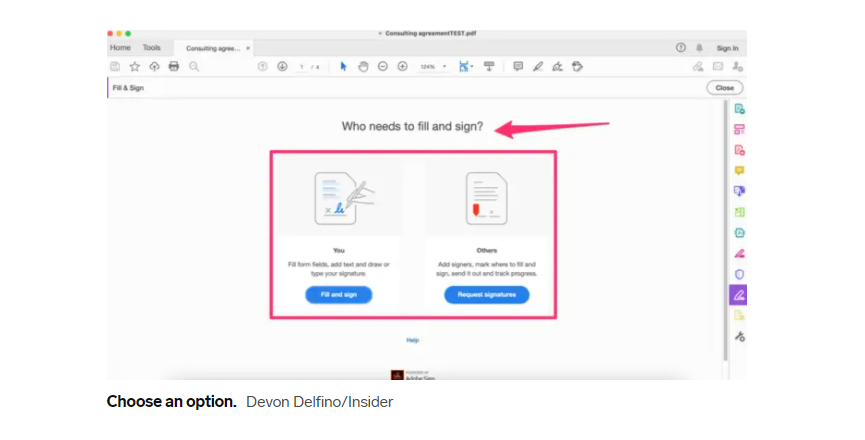Switch to the Home tab
Screen dimensions: 865x440
click(120, 48)
